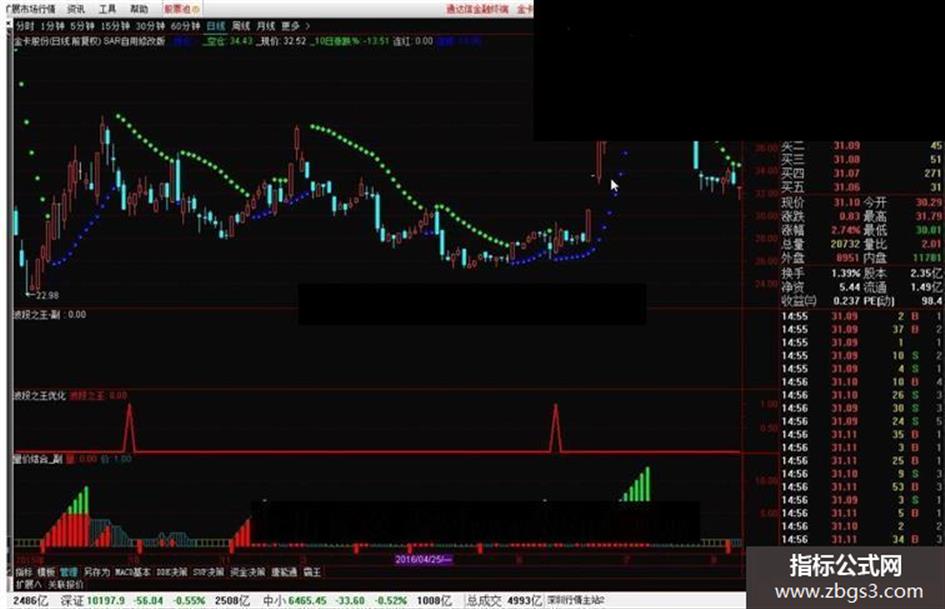Click the 换手 value 1.39%

846,273
